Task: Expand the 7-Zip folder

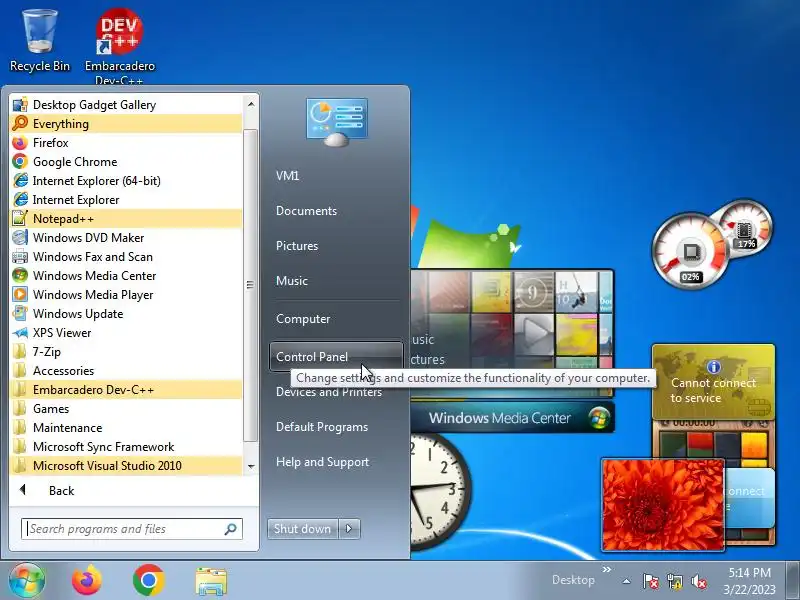Action: point(126,352)
